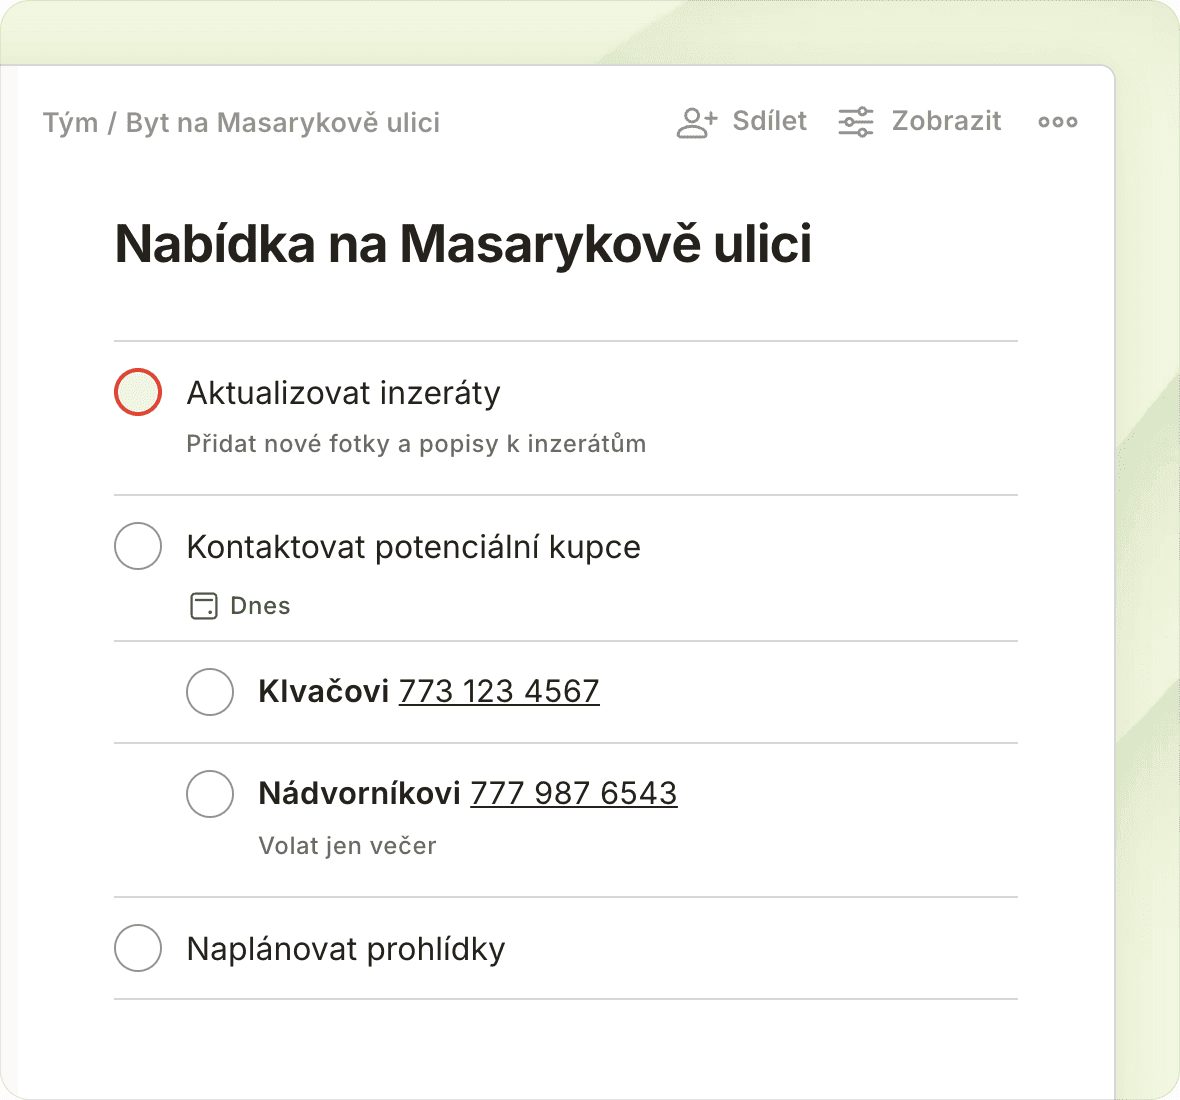
Task: Open the three-dot more options menu
Action: click(1057, 122)
